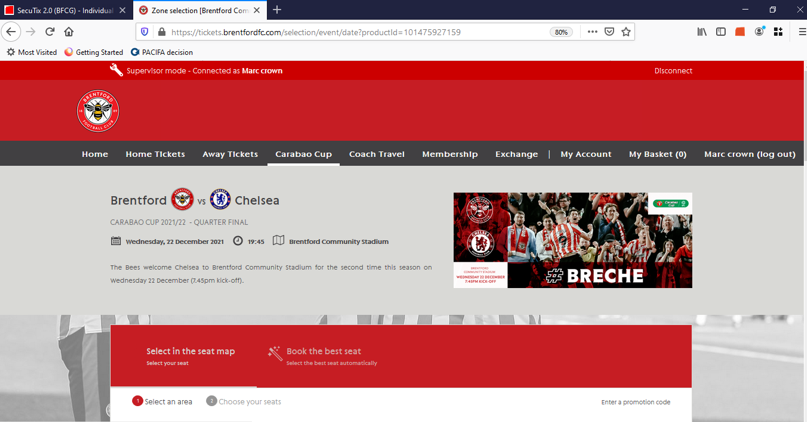This screenshot has width=807, height=422.
Task: Open the extensions grid icon
Action: click(778, 32)
